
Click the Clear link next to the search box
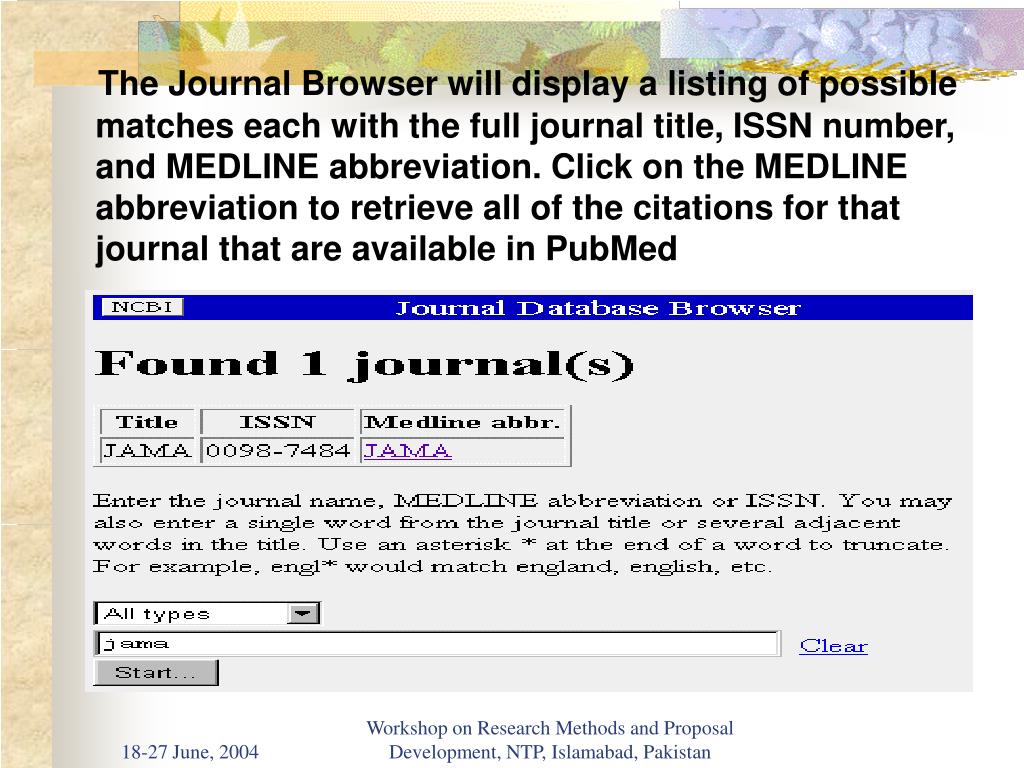tap(833, 646)
